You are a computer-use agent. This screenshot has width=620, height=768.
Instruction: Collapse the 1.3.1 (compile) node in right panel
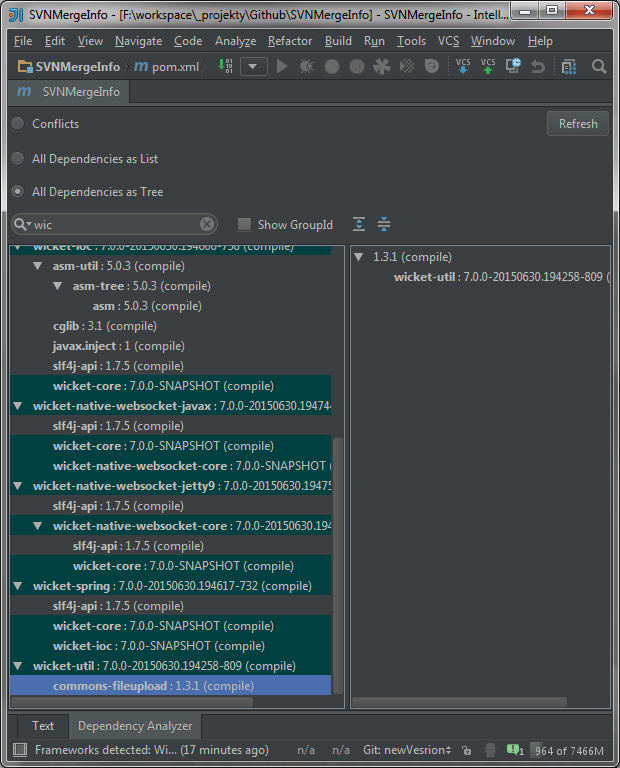coord(359,257)
